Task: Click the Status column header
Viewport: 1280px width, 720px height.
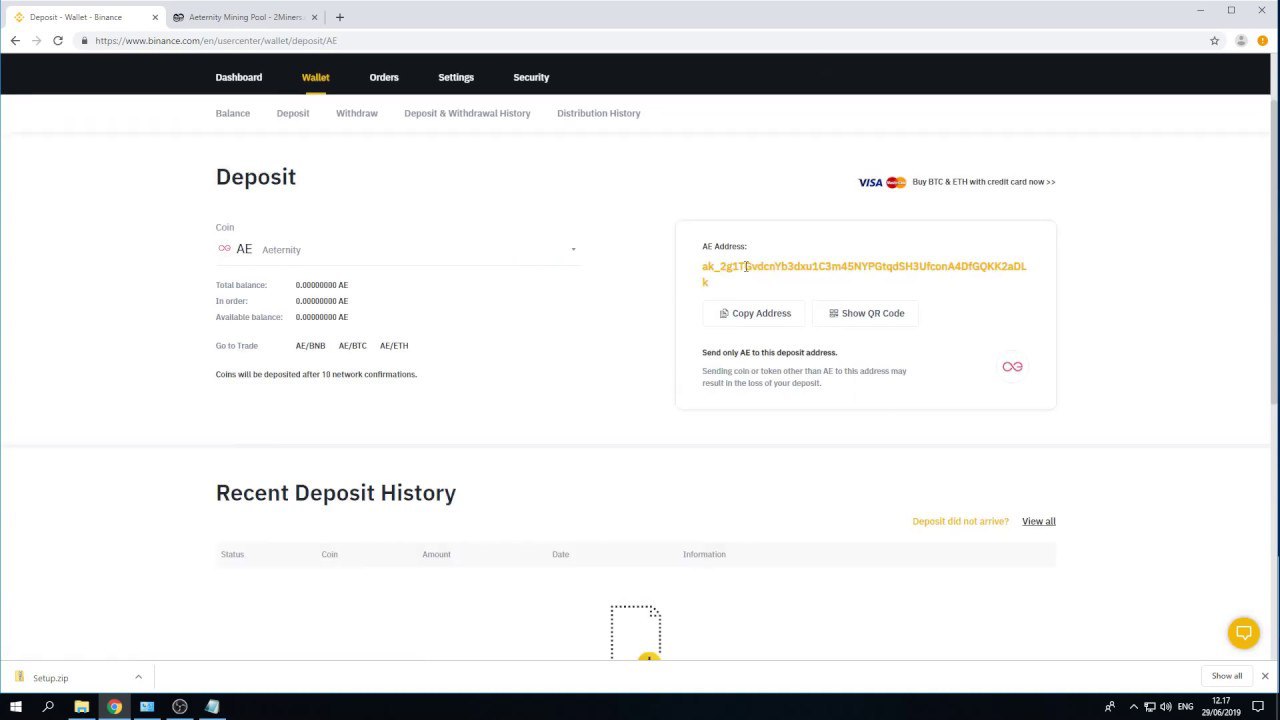Action: [232, 554]
